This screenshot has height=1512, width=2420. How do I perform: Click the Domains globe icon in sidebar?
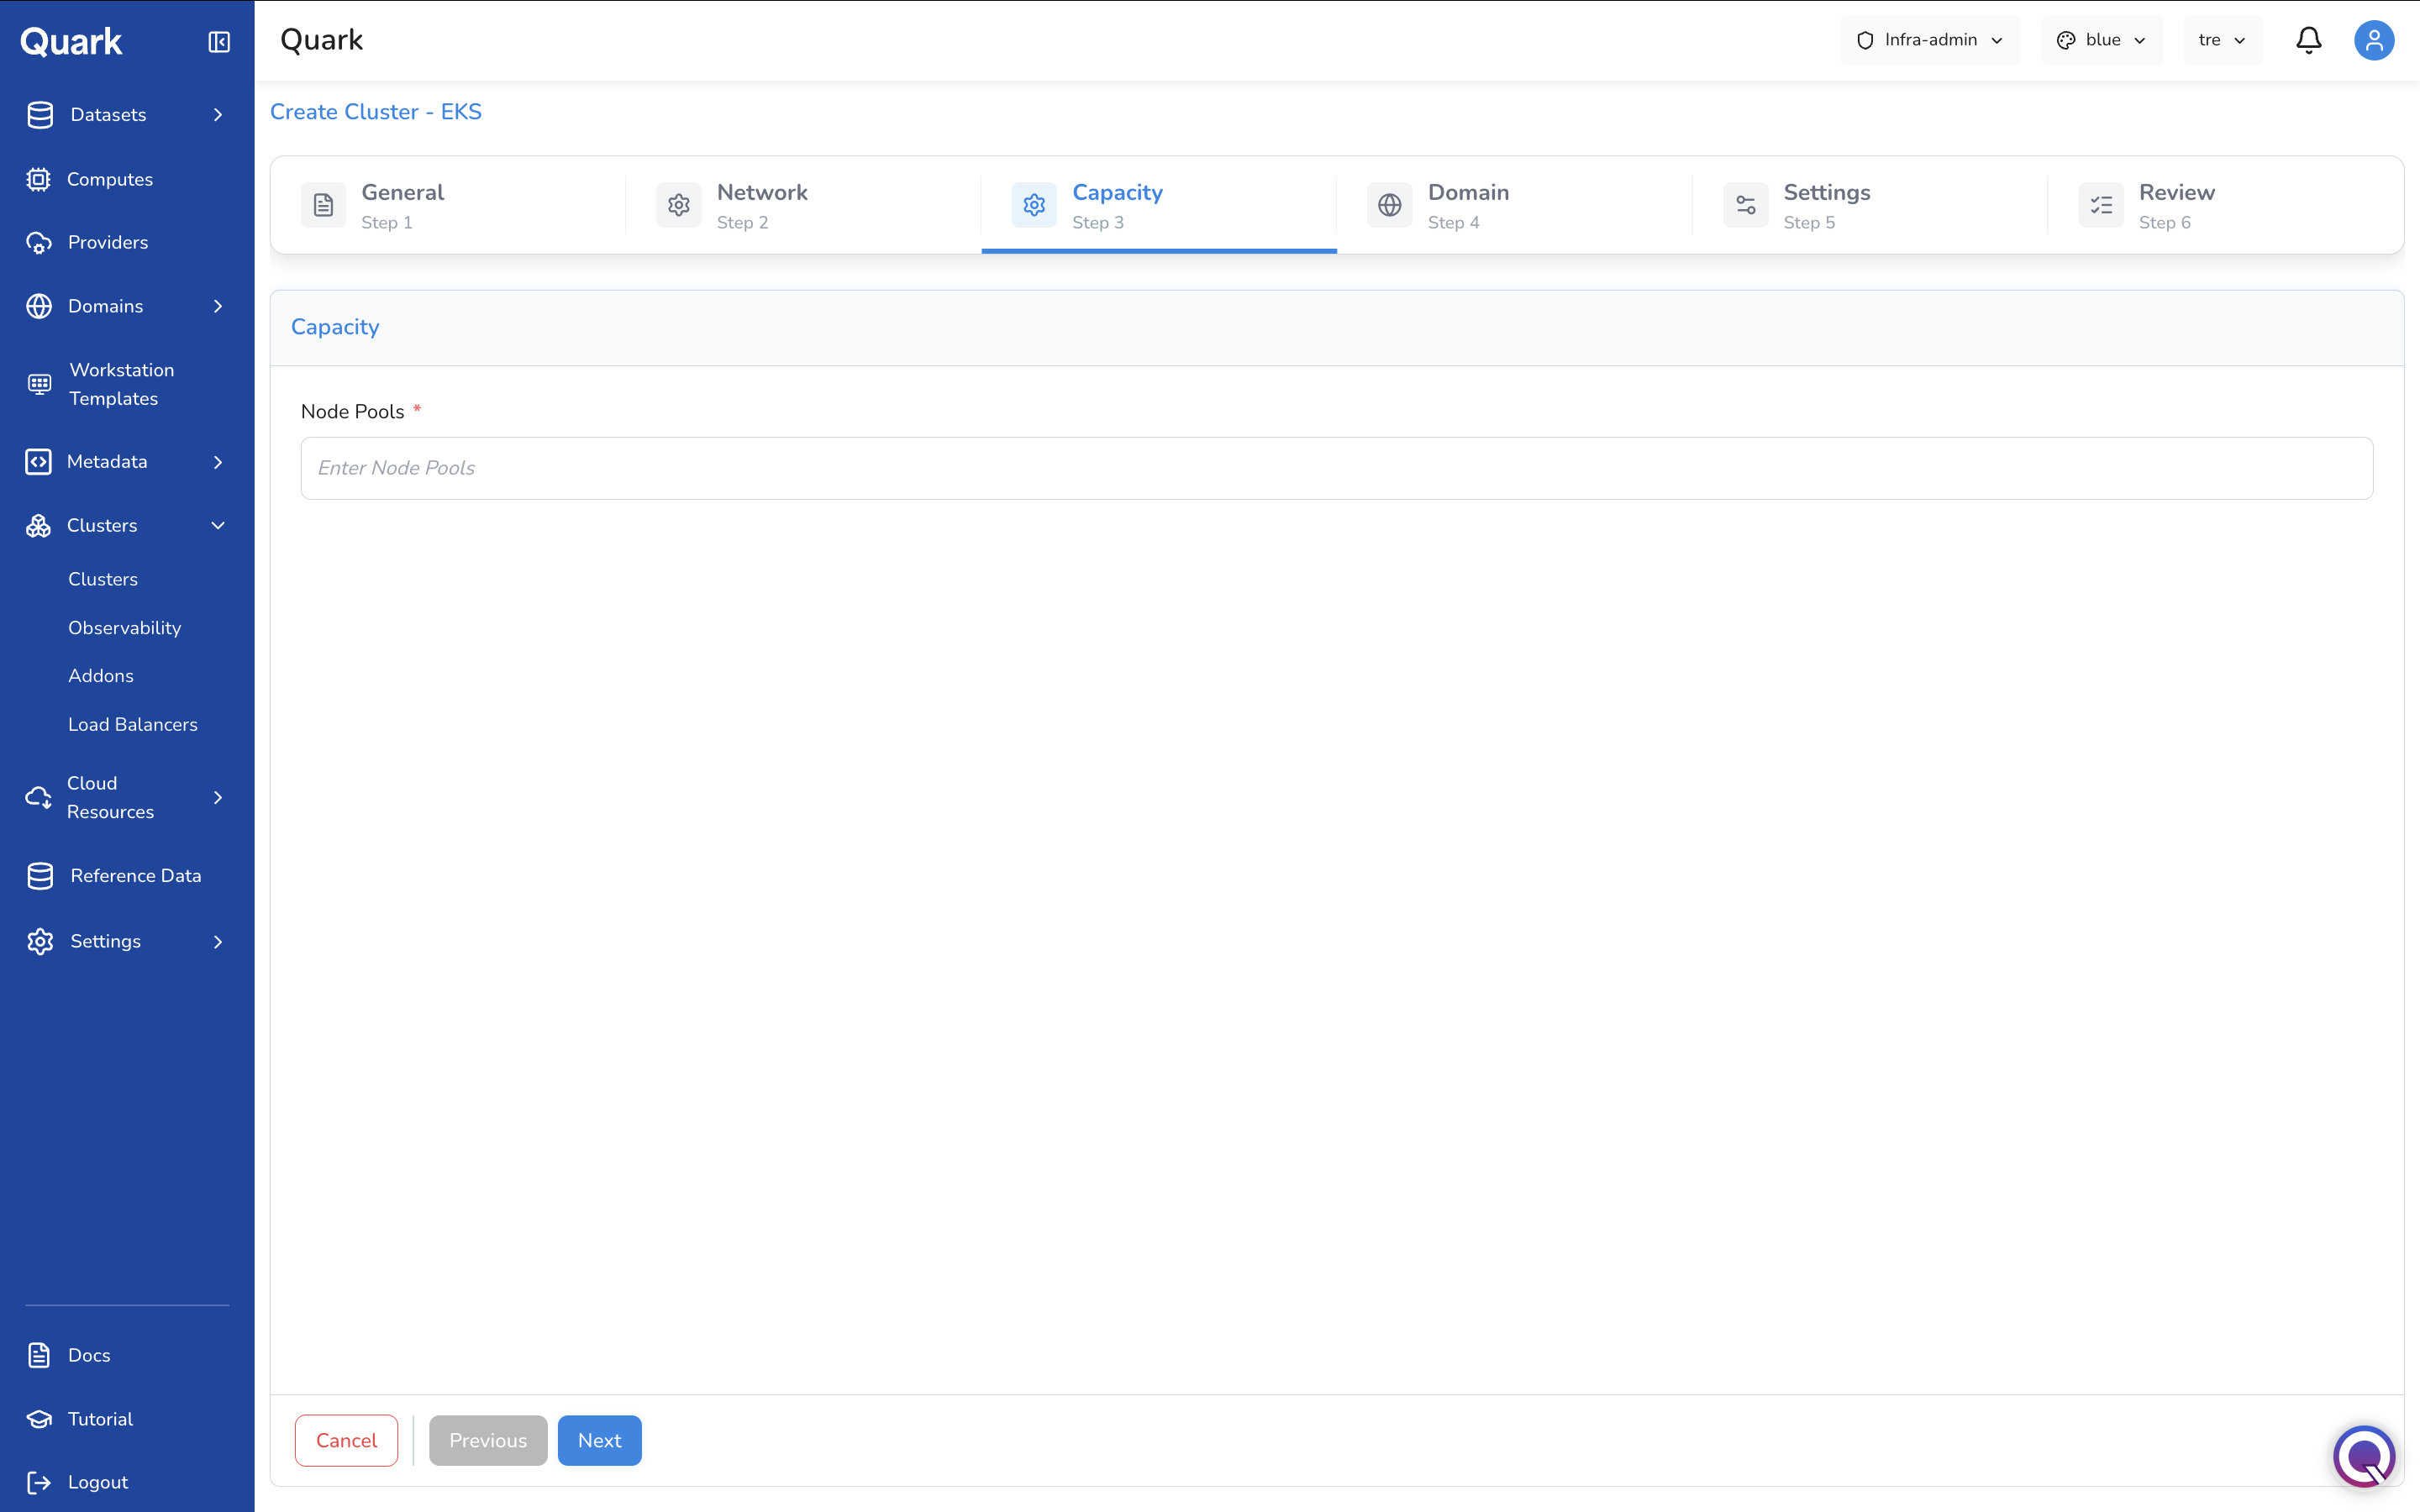coord(39,306)
